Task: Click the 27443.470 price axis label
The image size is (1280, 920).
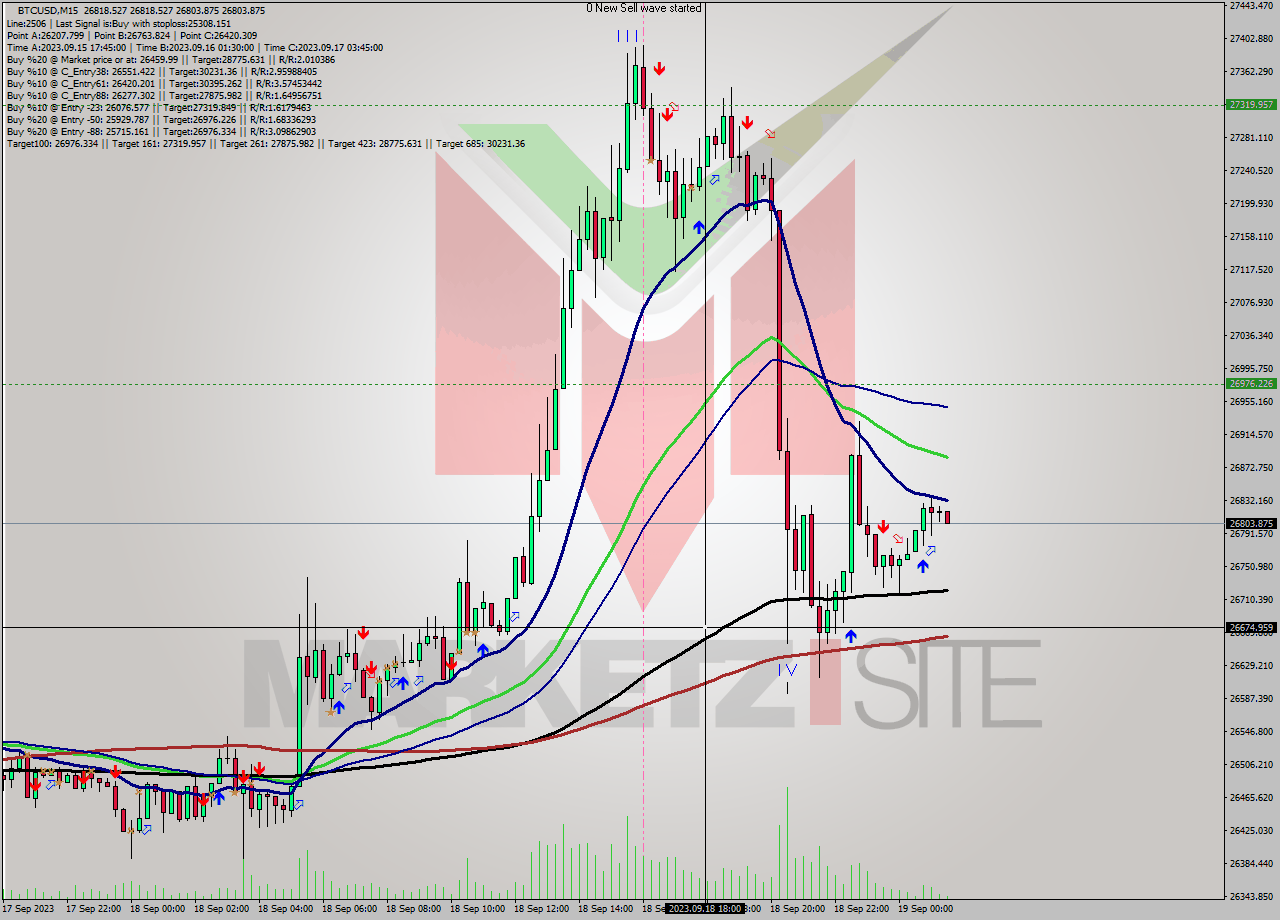Action: tap(1252, 6)
